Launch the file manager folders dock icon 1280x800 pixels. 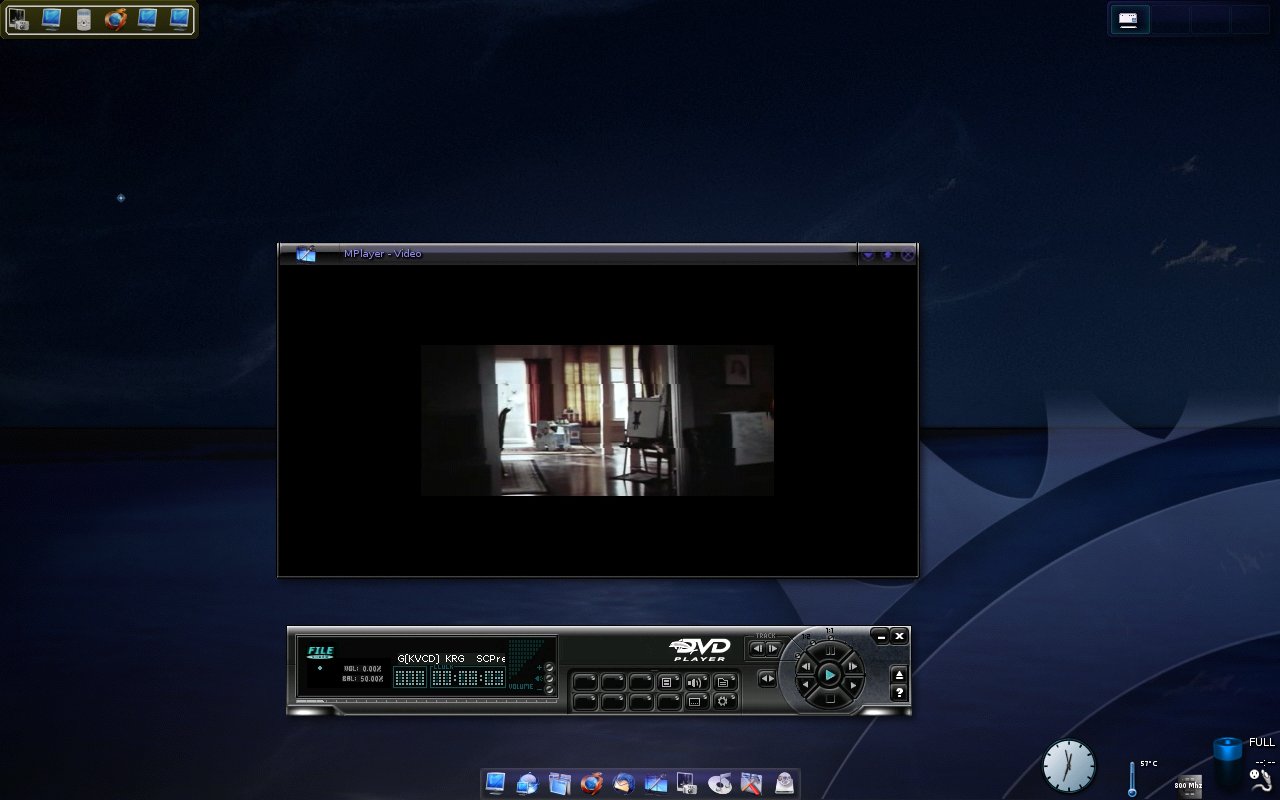point(559,783)
